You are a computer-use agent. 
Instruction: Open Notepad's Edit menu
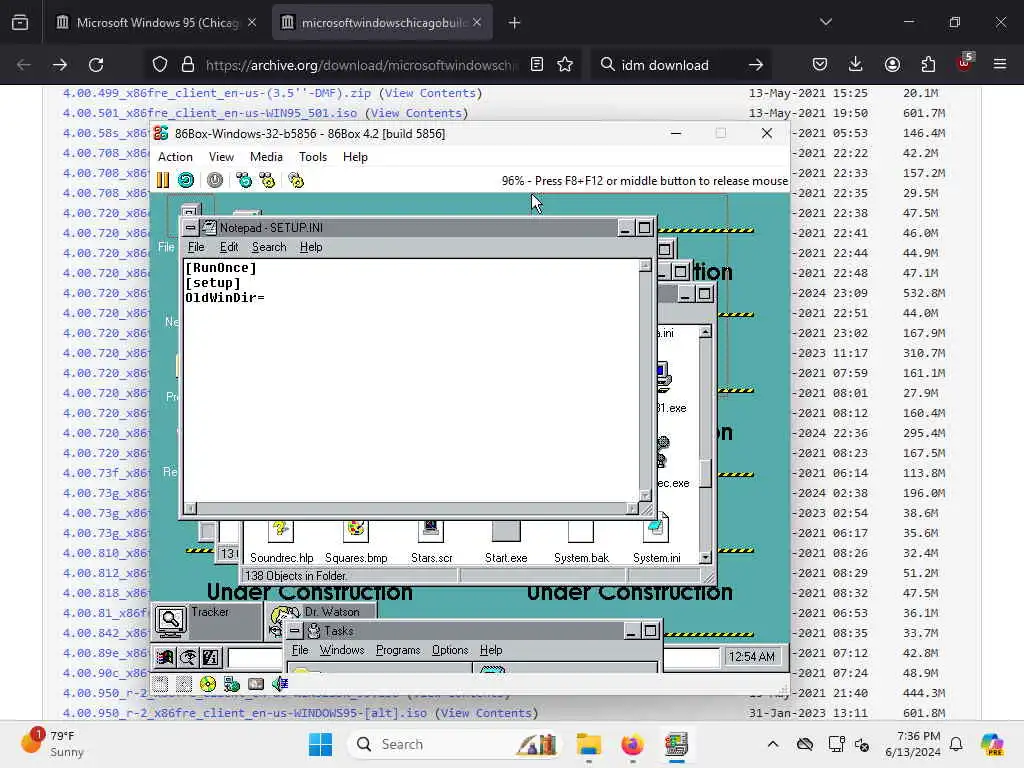click(229, 247)
